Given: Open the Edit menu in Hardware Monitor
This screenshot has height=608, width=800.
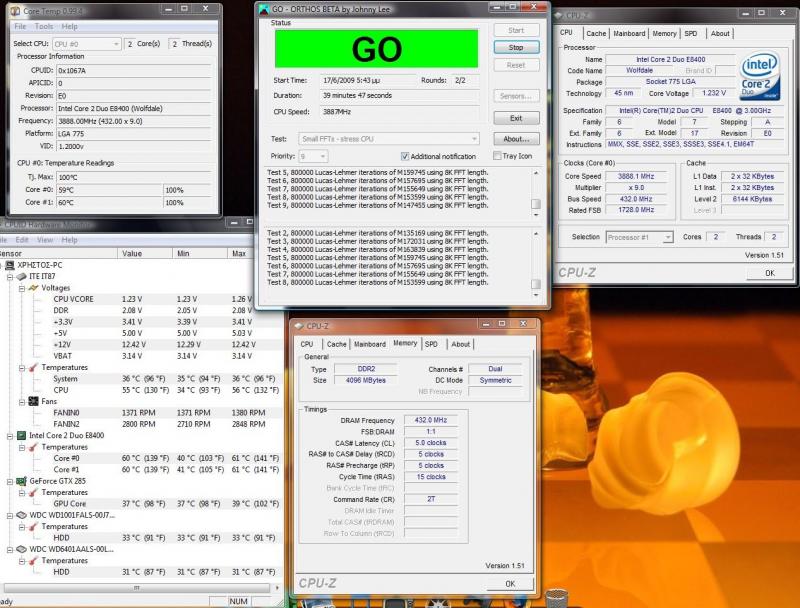Looking at the screenshot, I should [22, 240].
